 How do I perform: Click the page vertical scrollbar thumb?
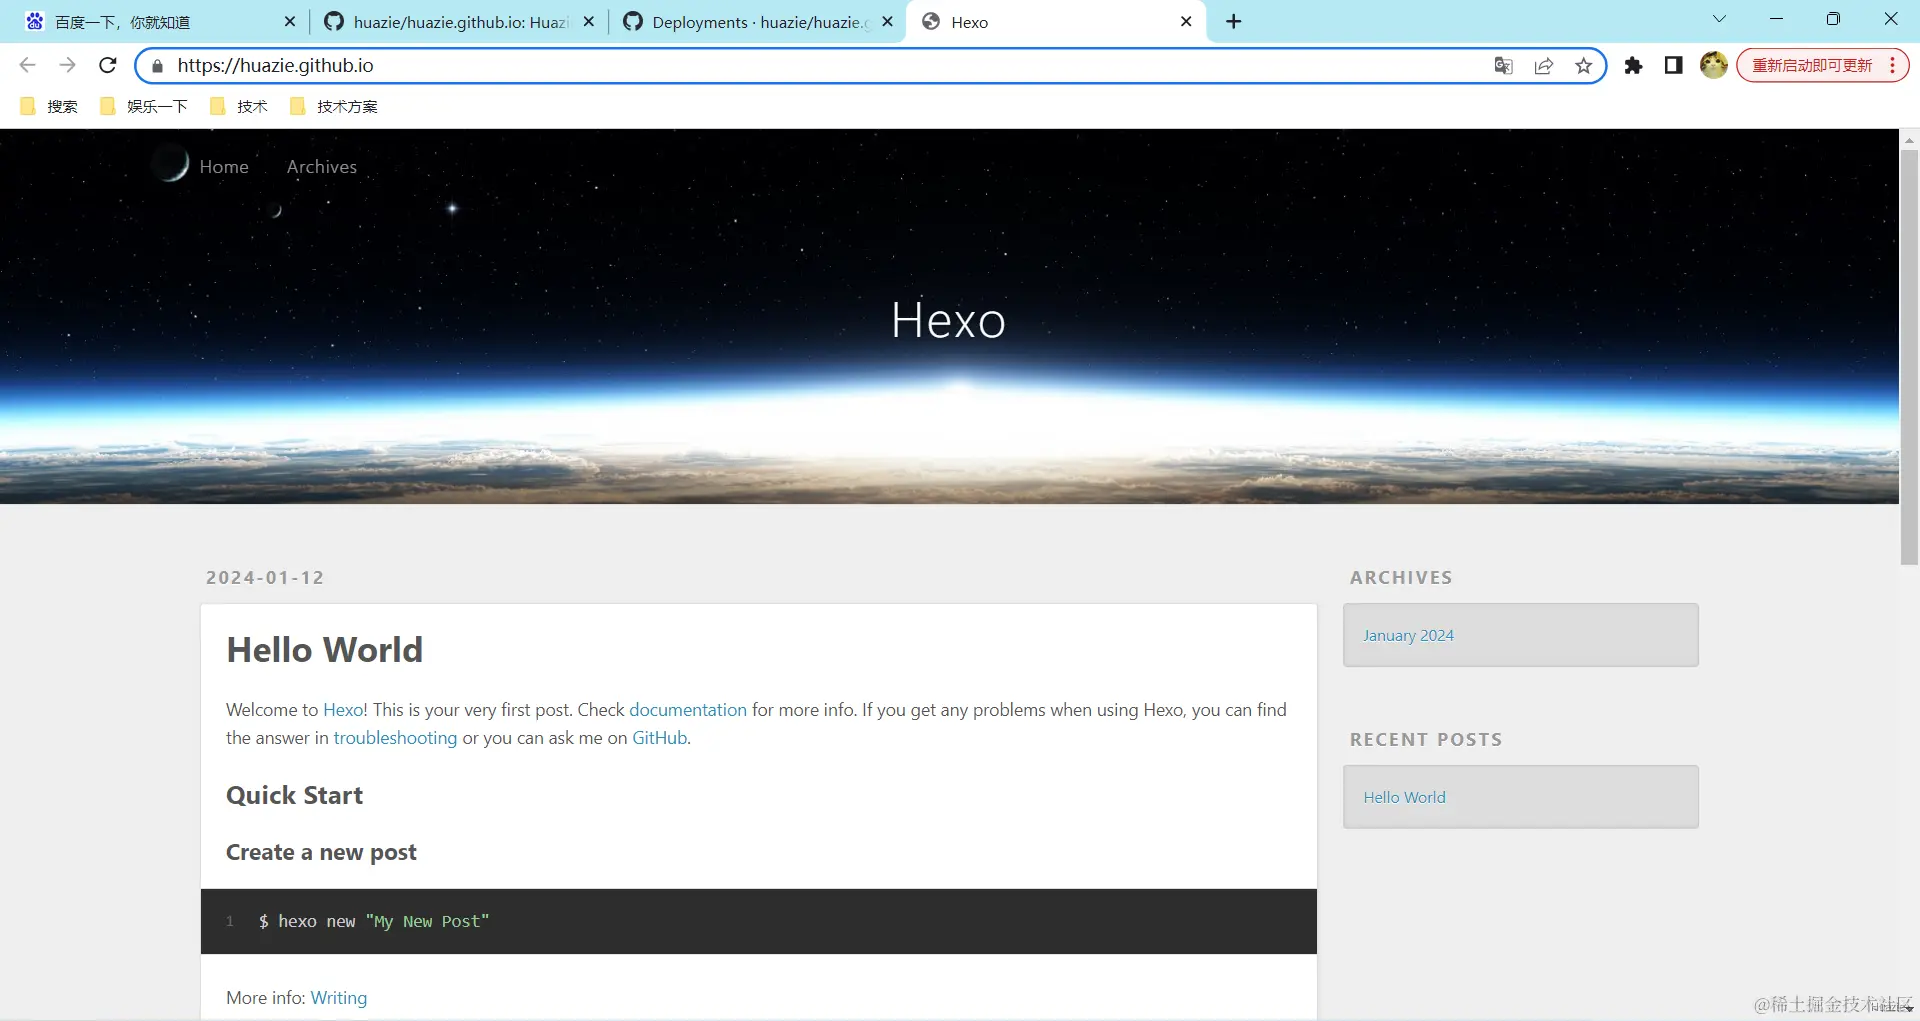(1909, 358)
